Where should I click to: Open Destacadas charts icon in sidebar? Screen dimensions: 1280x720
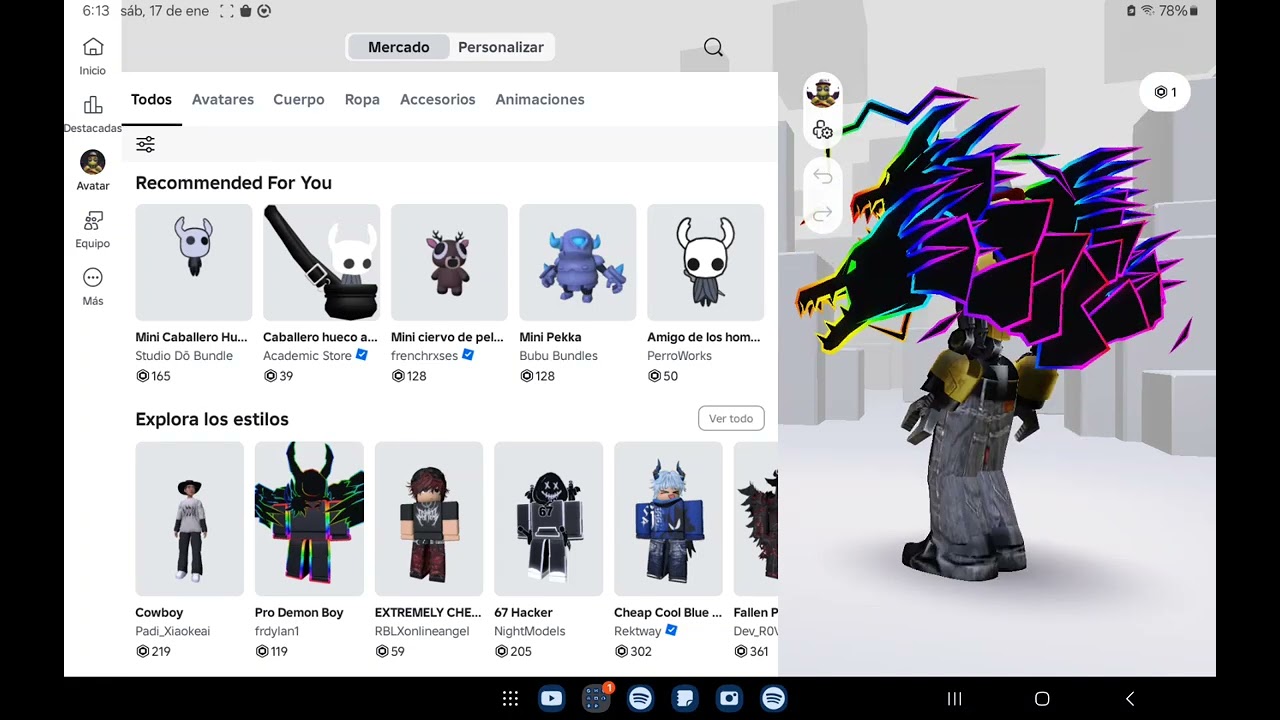click(x=93, y=105)
